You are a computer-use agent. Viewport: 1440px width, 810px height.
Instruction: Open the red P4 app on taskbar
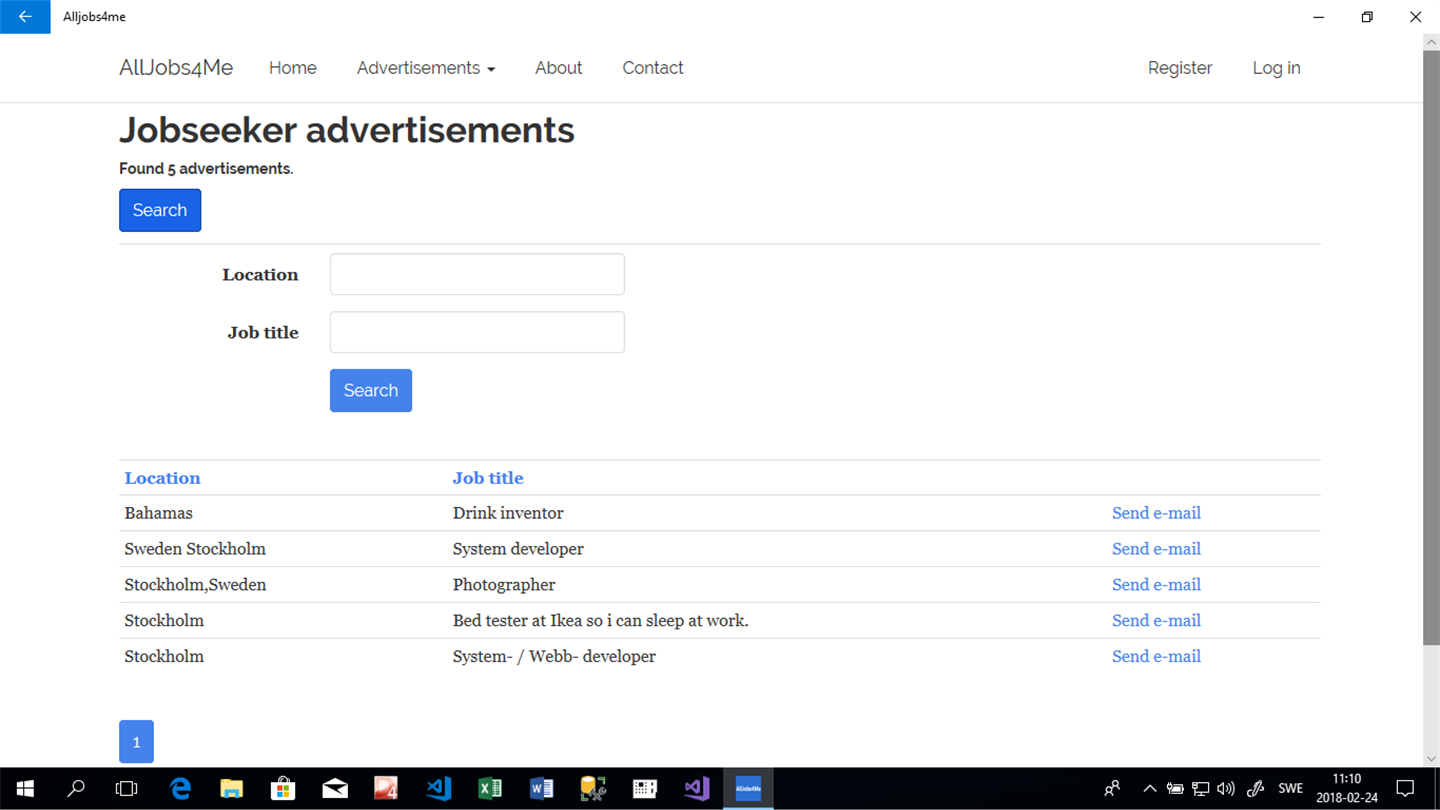pos(386,789)
